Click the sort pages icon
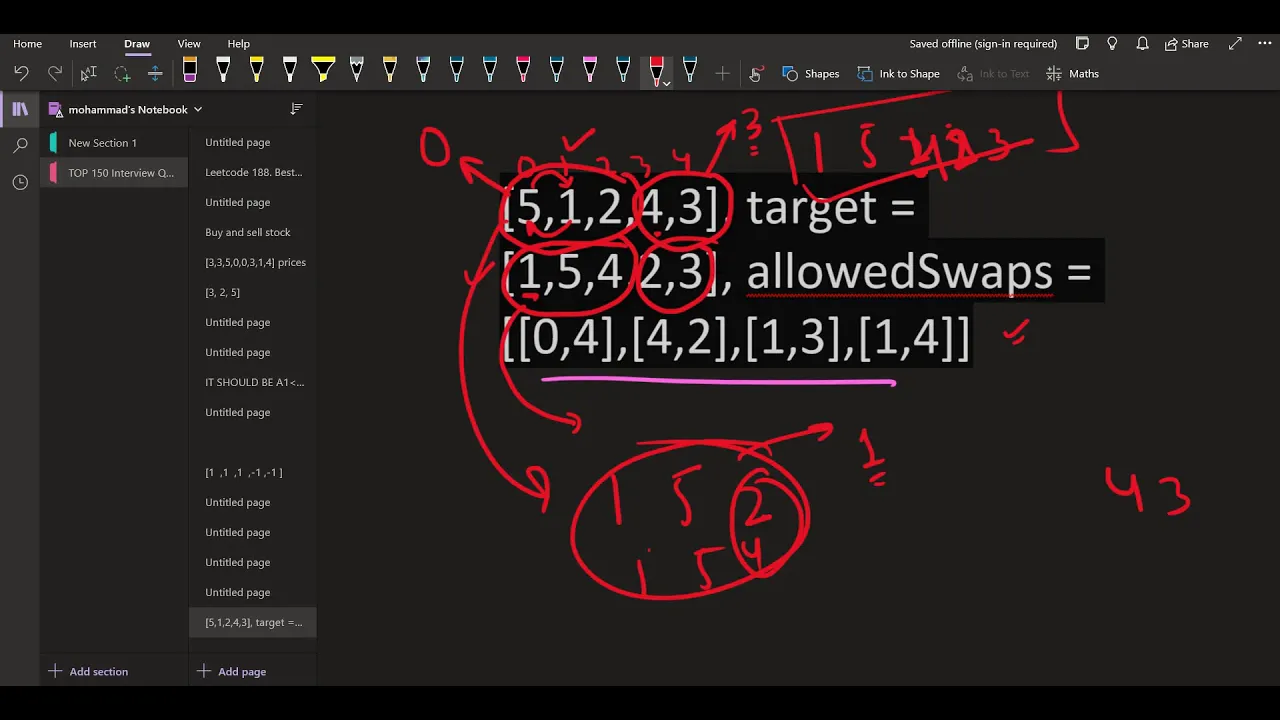 click(296, 109)
